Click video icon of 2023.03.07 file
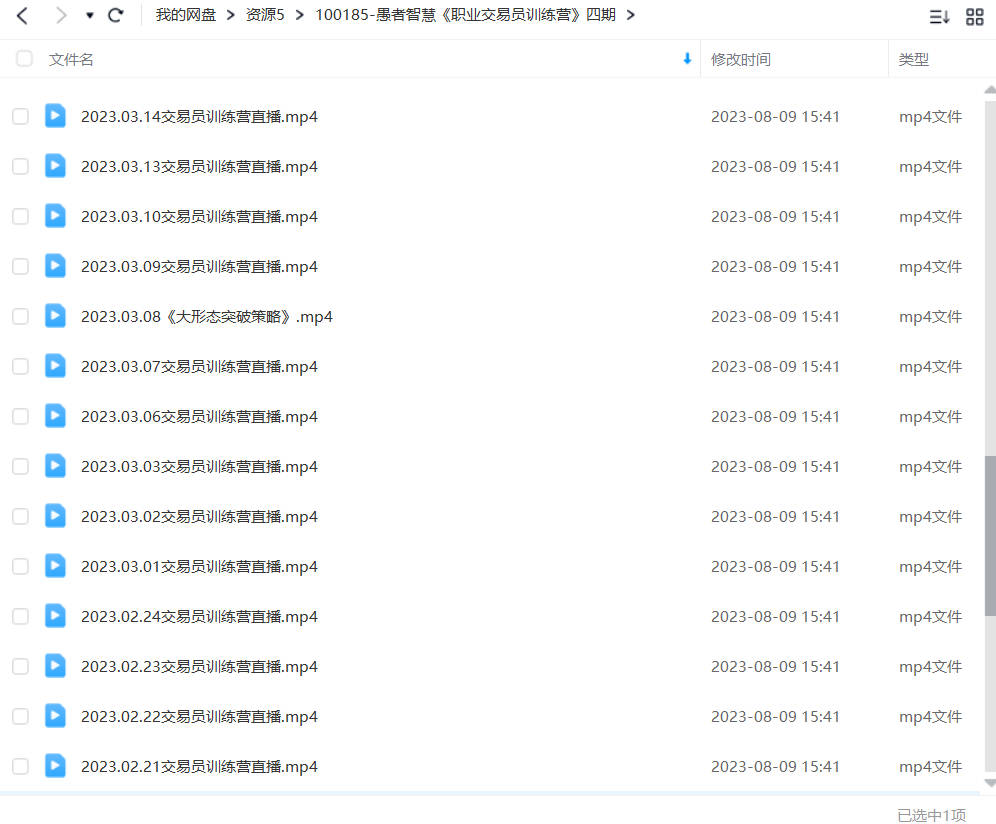996x824 pixels. tap(55, 365)
